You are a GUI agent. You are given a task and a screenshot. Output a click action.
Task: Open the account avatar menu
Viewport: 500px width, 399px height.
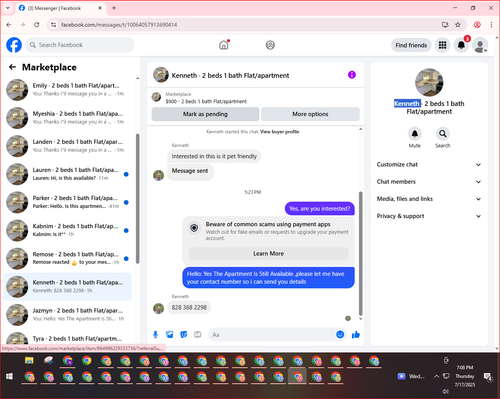point(480,45)
